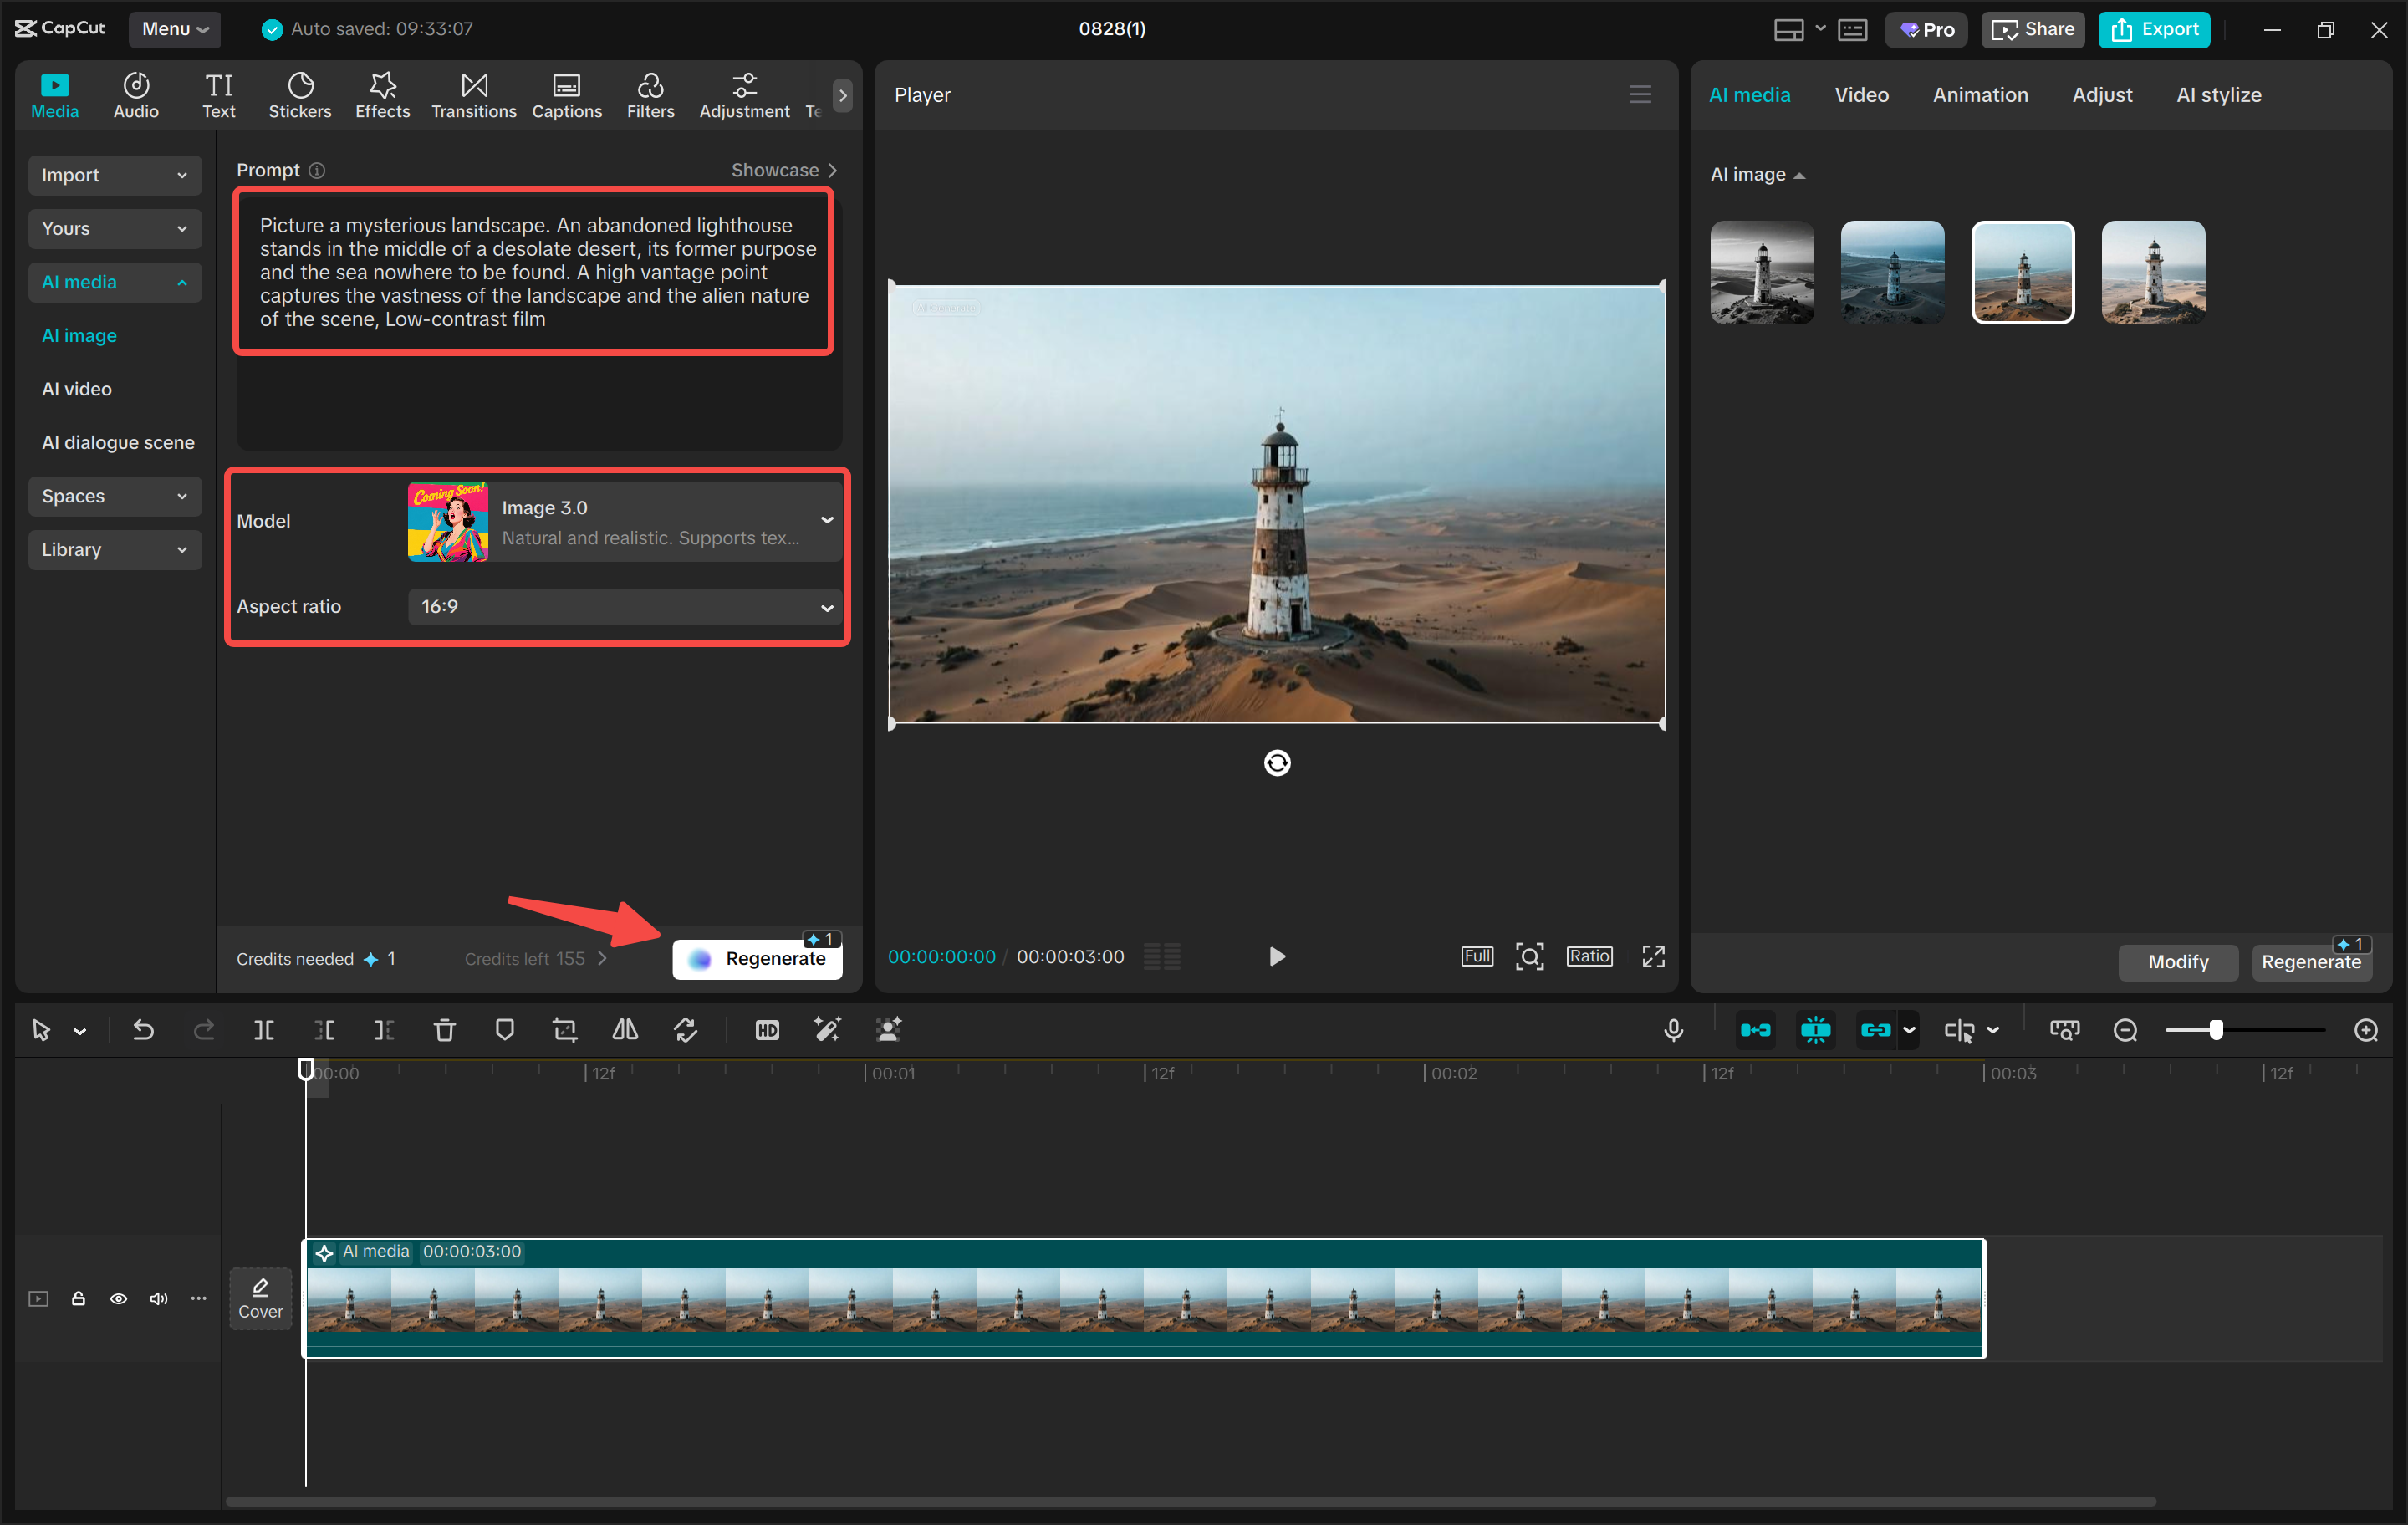Mute the timeline track audio
Viewport: 2408px width, 1525px height.
coord(158,1298)
